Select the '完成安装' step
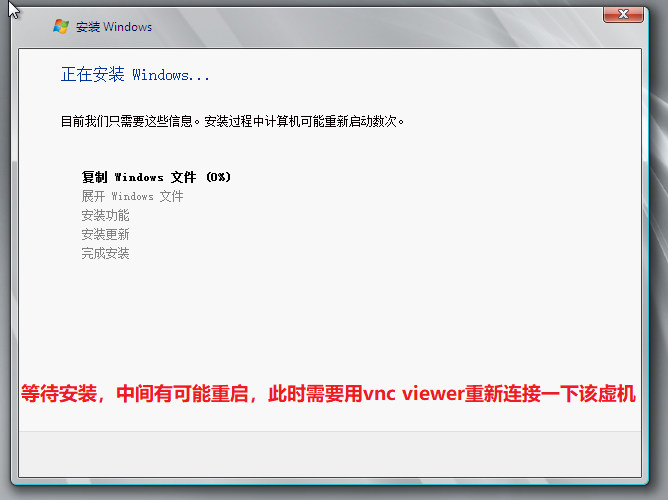The width and height of the screenshot is (668, 500). (105, 253)
